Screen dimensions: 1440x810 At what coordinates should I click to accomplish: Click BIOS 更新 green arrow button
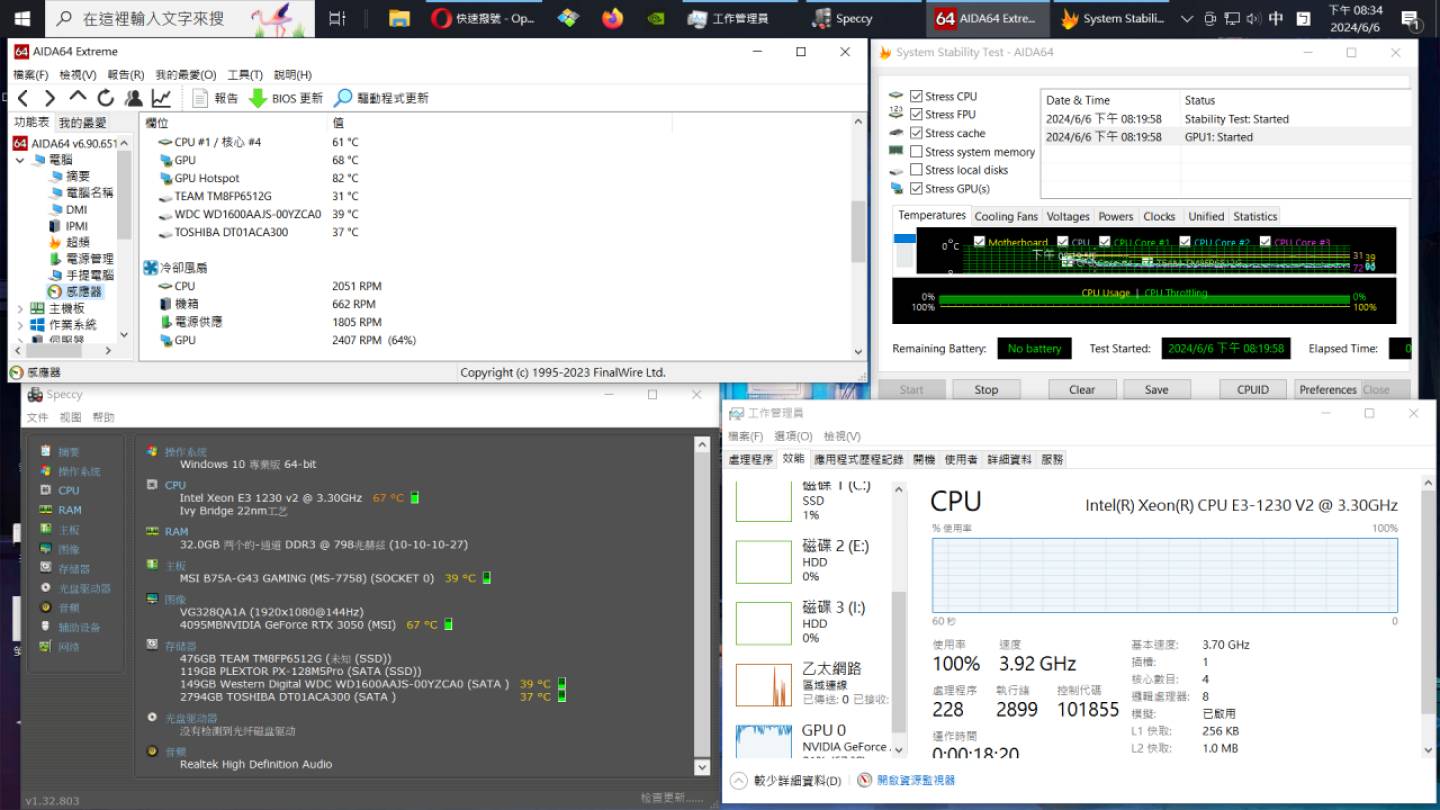click(285, 98)
